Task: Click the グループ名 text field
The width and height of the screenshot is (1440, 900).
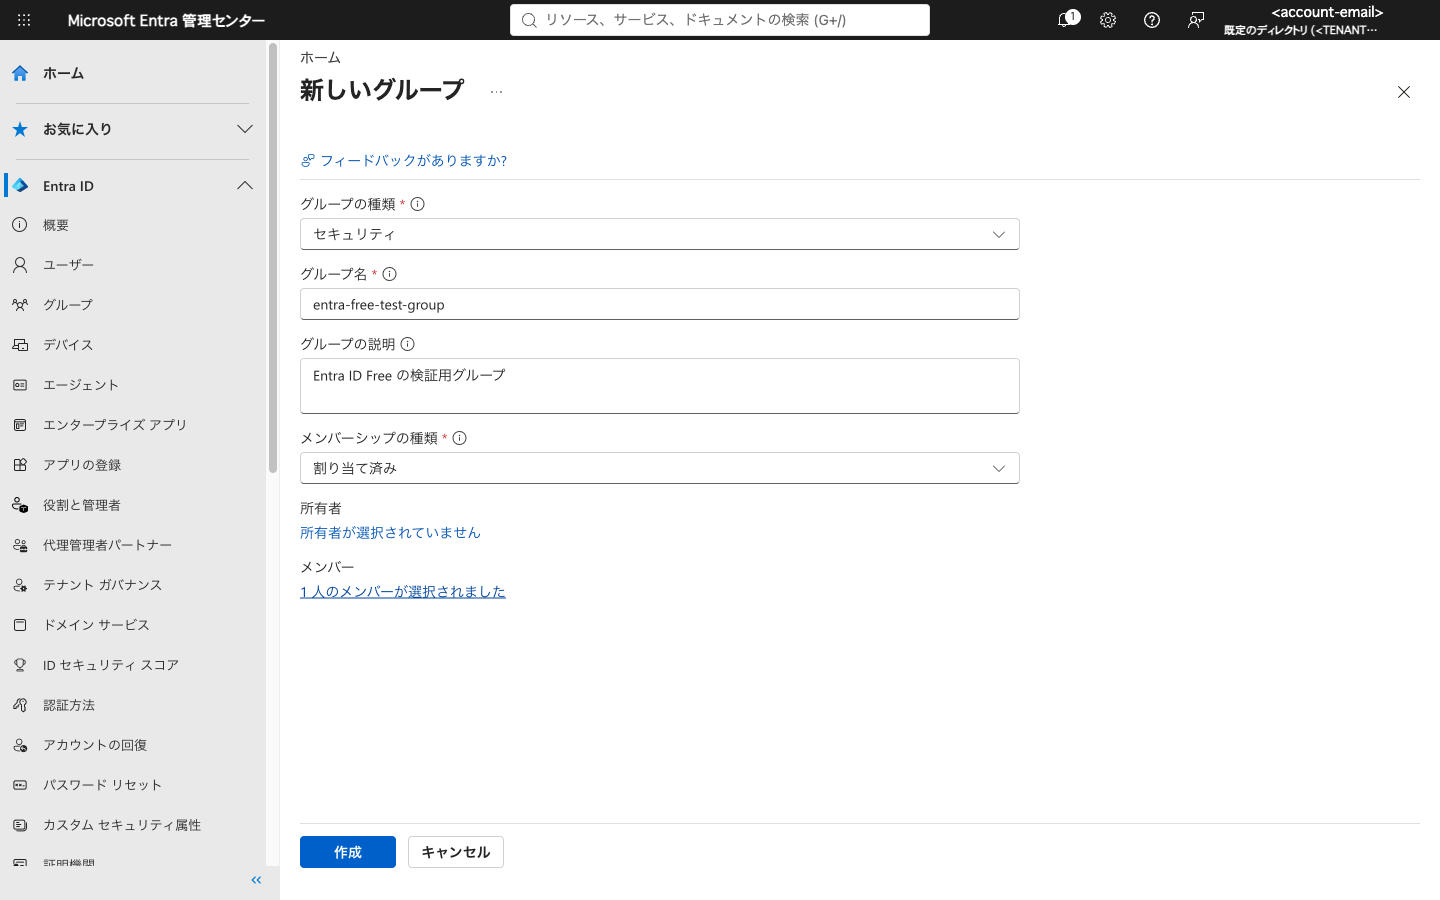Action: click(x=660, y=304)
